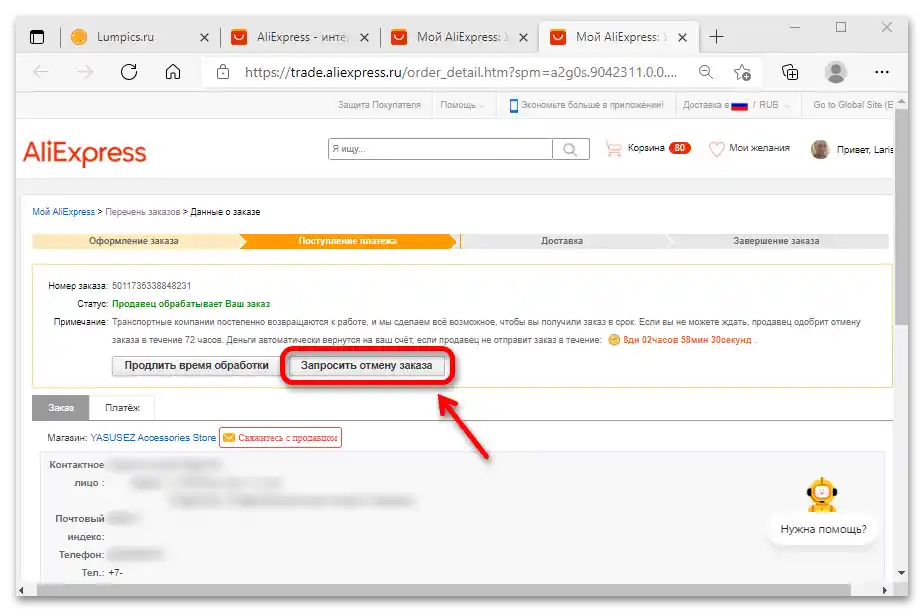Select order number 5011735338848231 text
924x612 pixels.
coord(151,286)
